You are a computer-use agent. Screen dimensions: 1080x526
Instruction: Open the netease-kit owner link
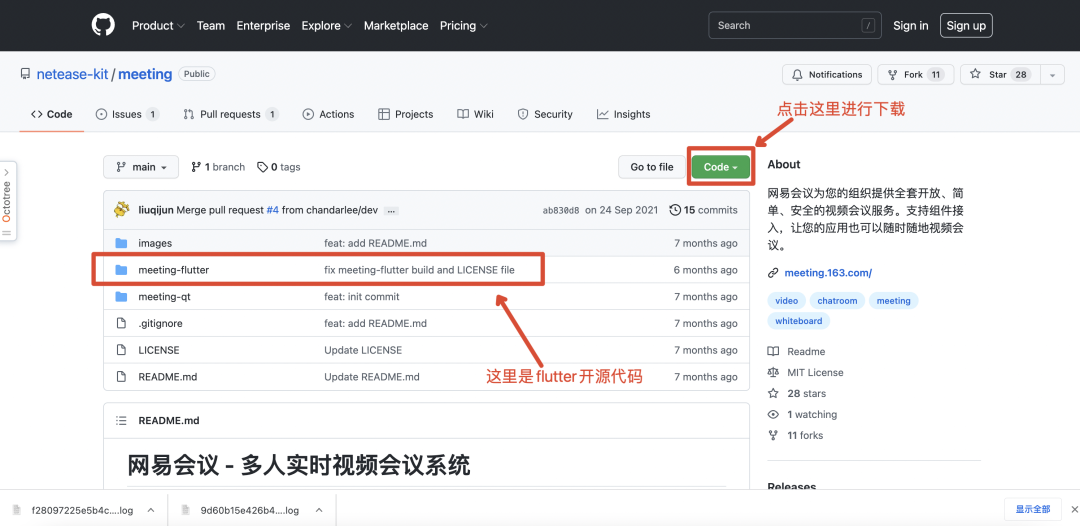72,74
